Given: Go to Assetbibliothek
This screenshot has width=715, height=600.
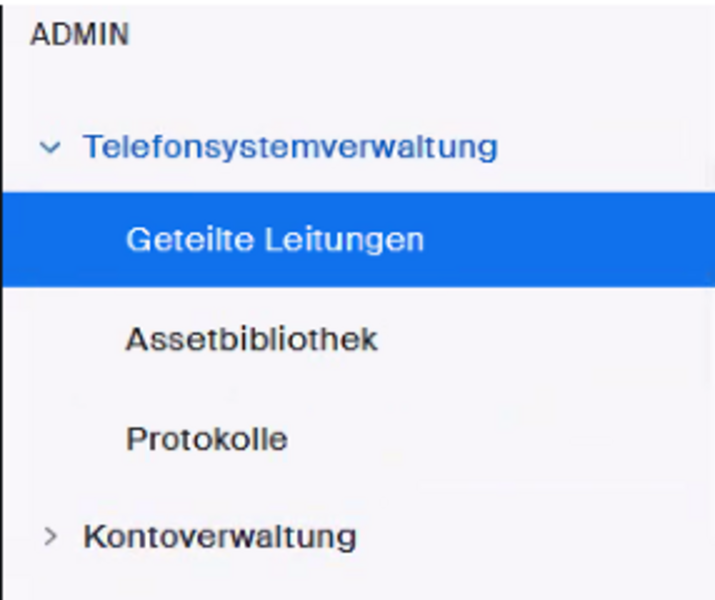Looking at the screenshot, I should pos(251,340).
